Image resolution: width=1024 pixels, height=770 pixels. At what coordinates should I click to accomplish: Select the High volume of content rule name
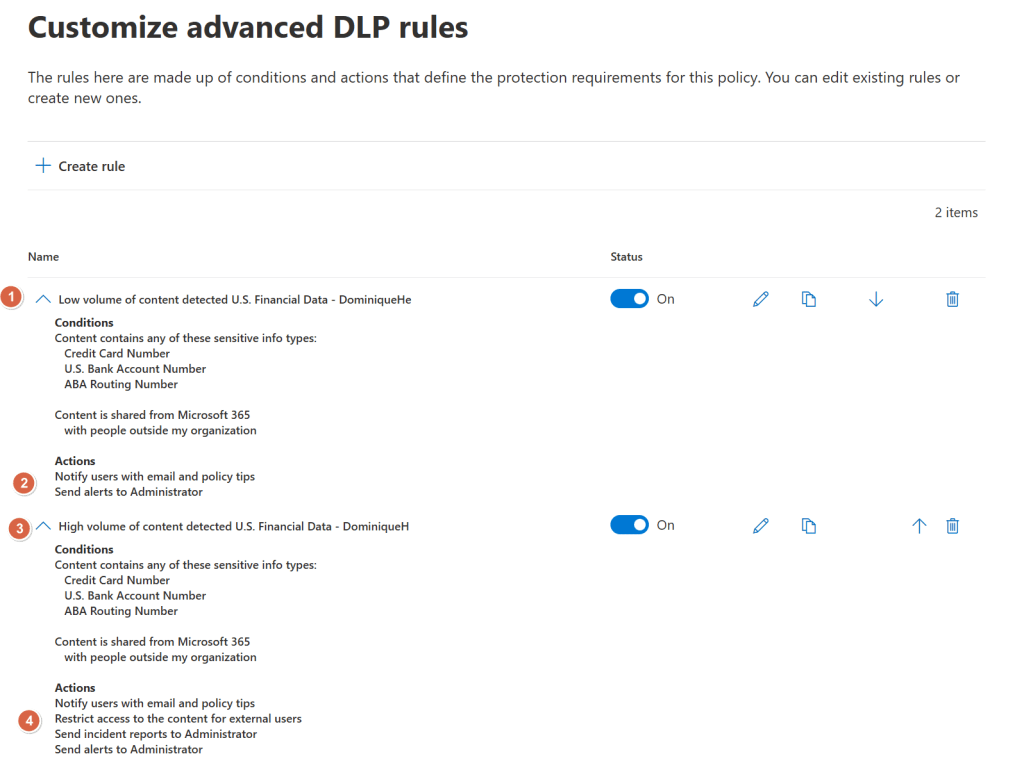coord(233,526)
